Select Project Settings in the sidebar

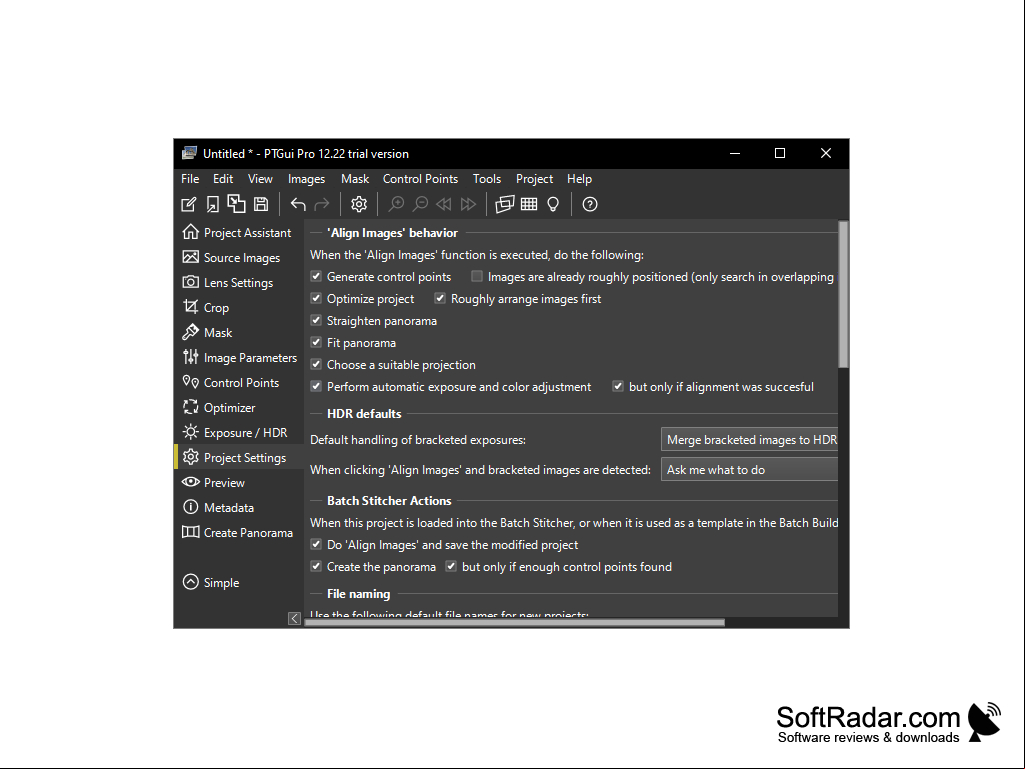pos(239,458)
